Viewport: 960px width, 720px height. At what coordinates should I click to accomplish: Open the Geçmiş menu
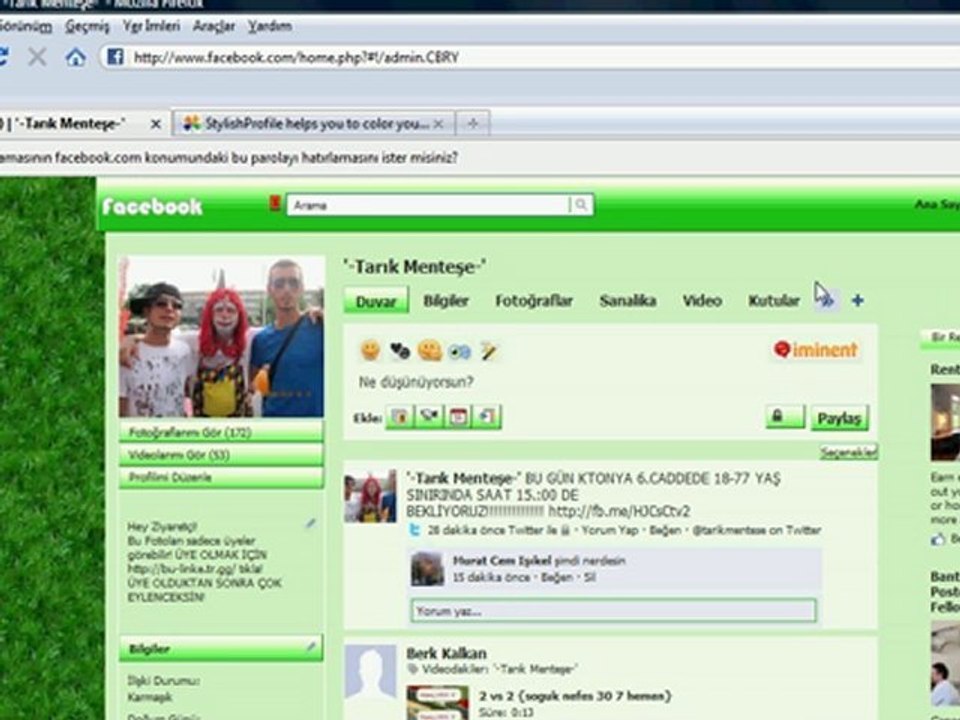pyautogui.click(x=87, y=26)
